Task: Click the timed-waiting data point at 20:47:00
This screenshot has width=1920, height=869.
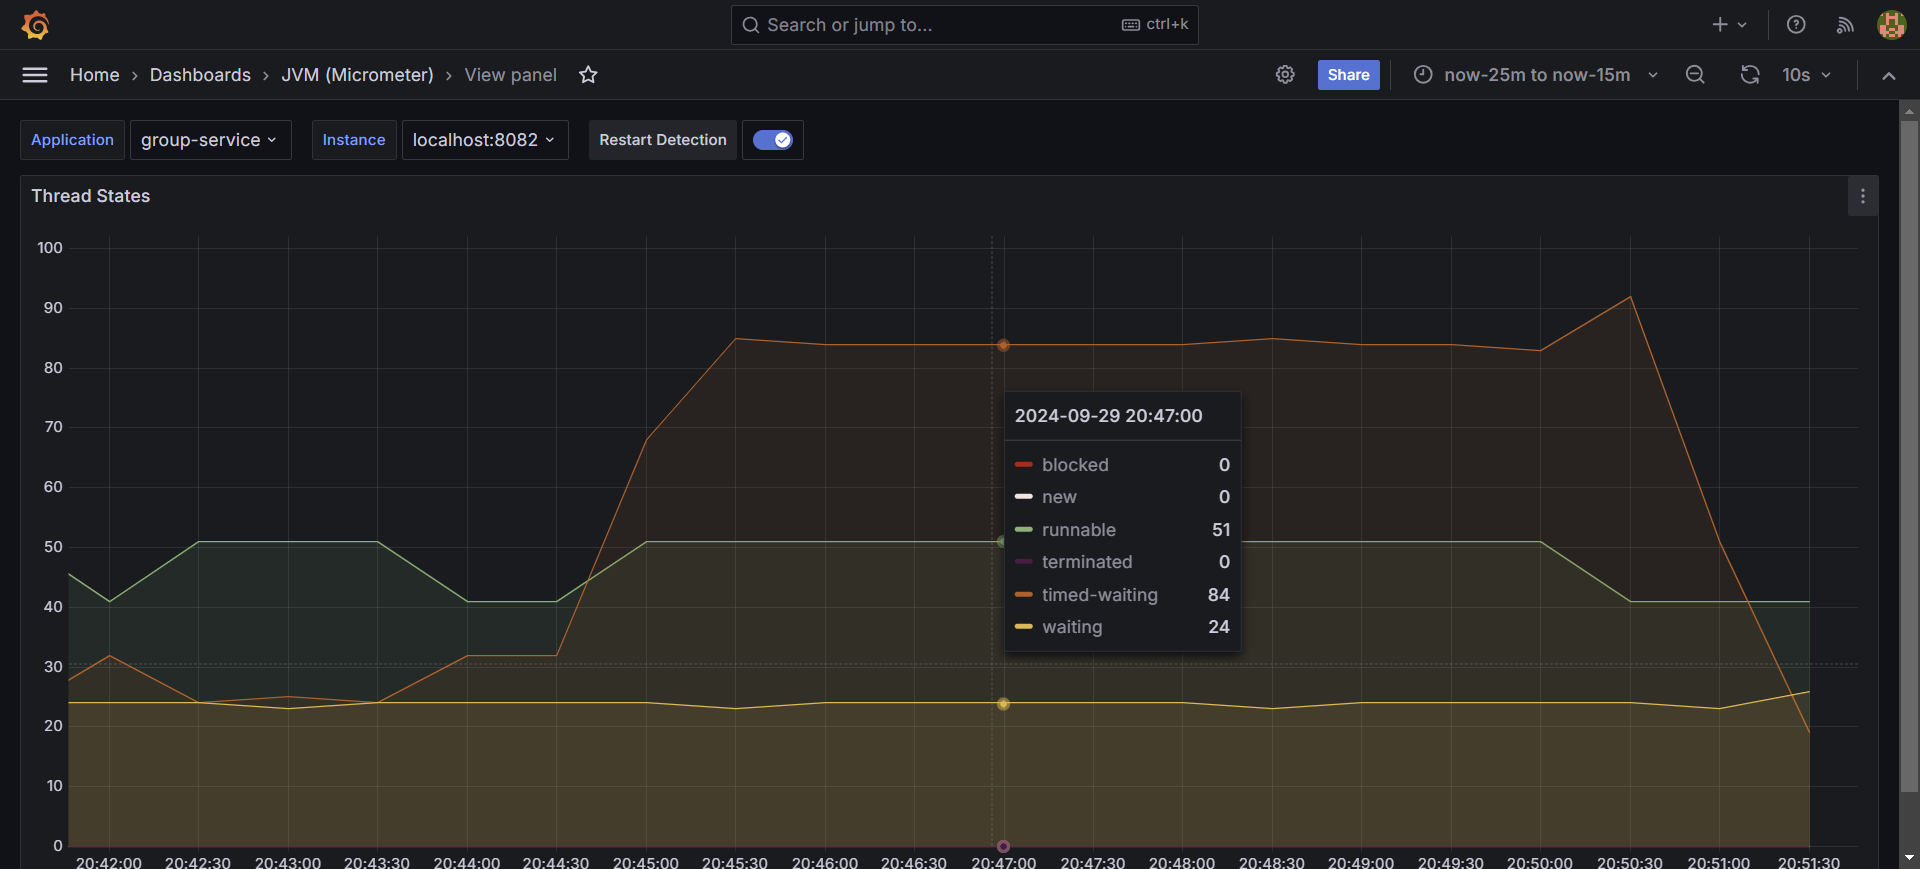Action: click(1003, 345)
